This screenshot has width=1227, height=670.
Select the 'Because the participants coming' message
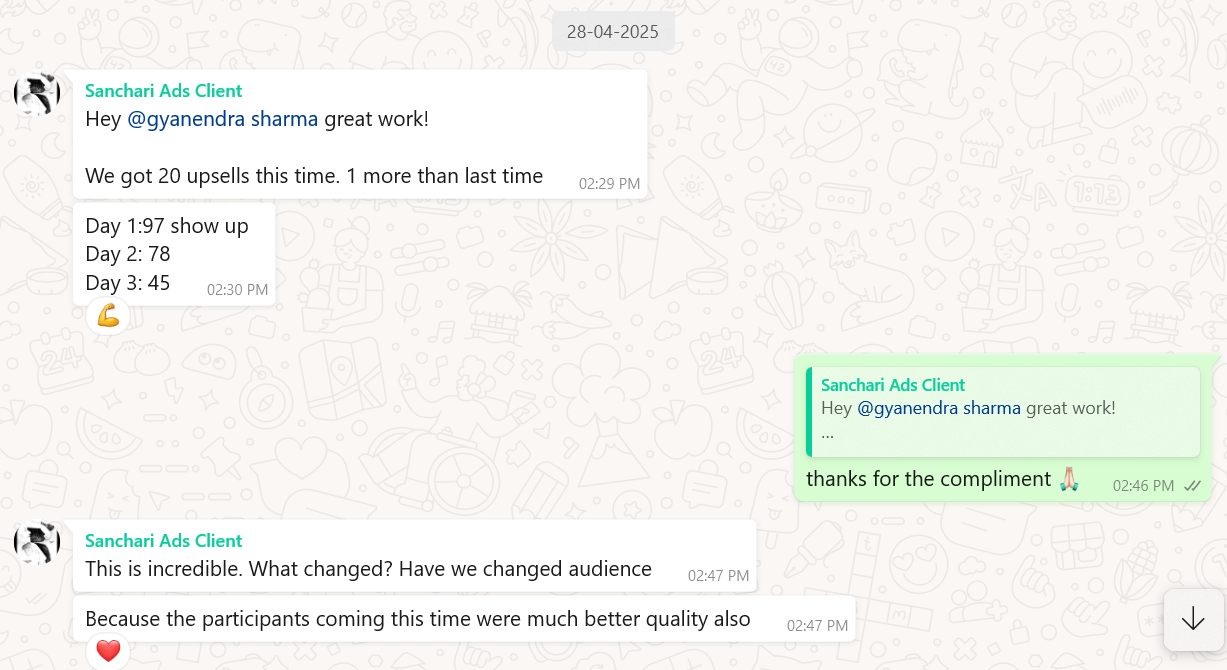[x=417, y=619]
